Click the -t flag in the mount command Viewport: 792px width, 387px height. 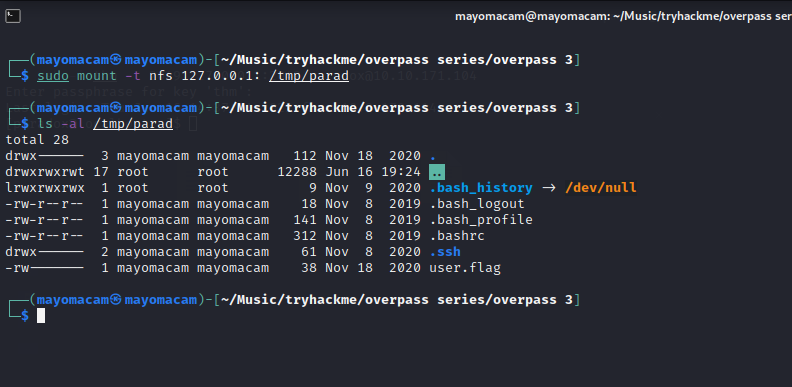(133, 76)
